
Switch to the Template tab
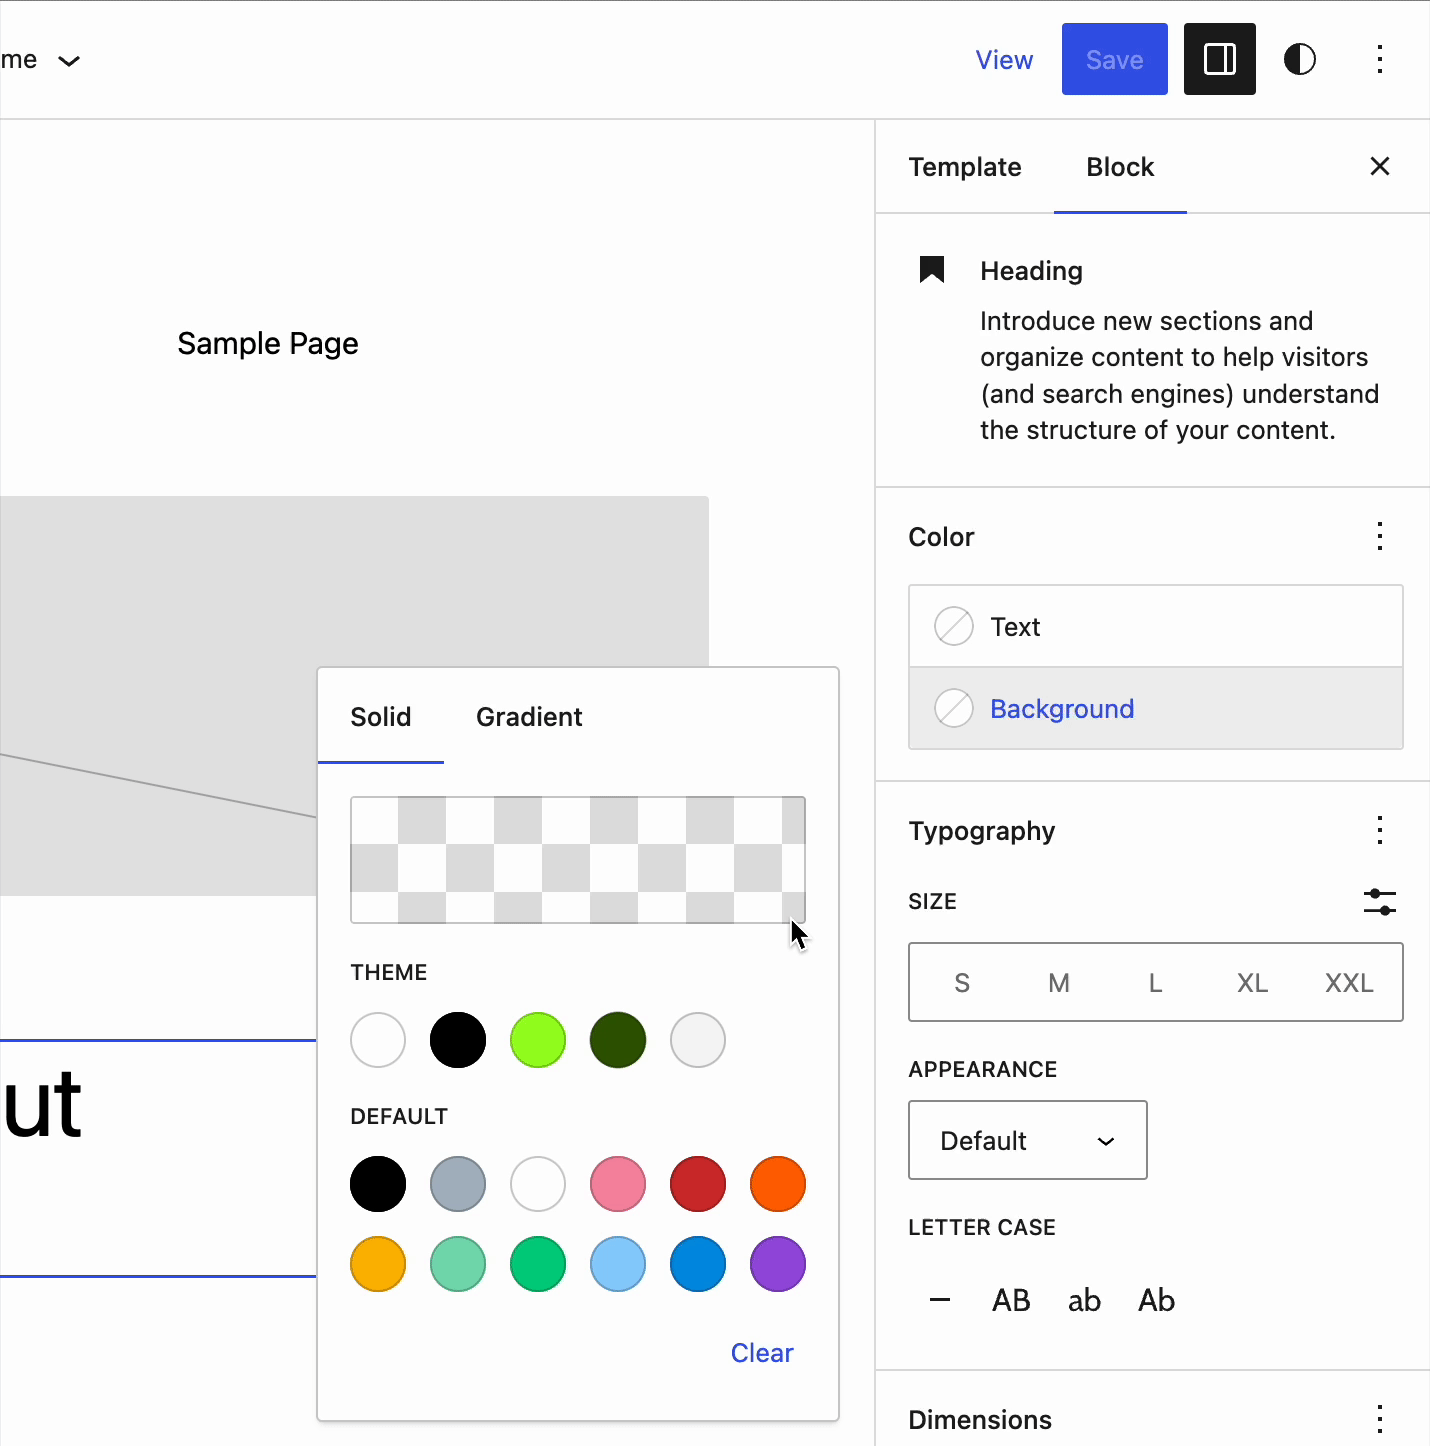click(x=964, y=167)
